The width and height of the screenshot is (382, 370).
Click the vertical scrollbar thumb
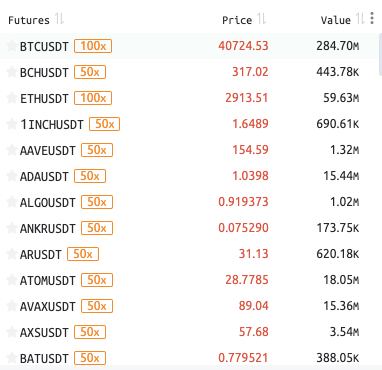(380, 54)
